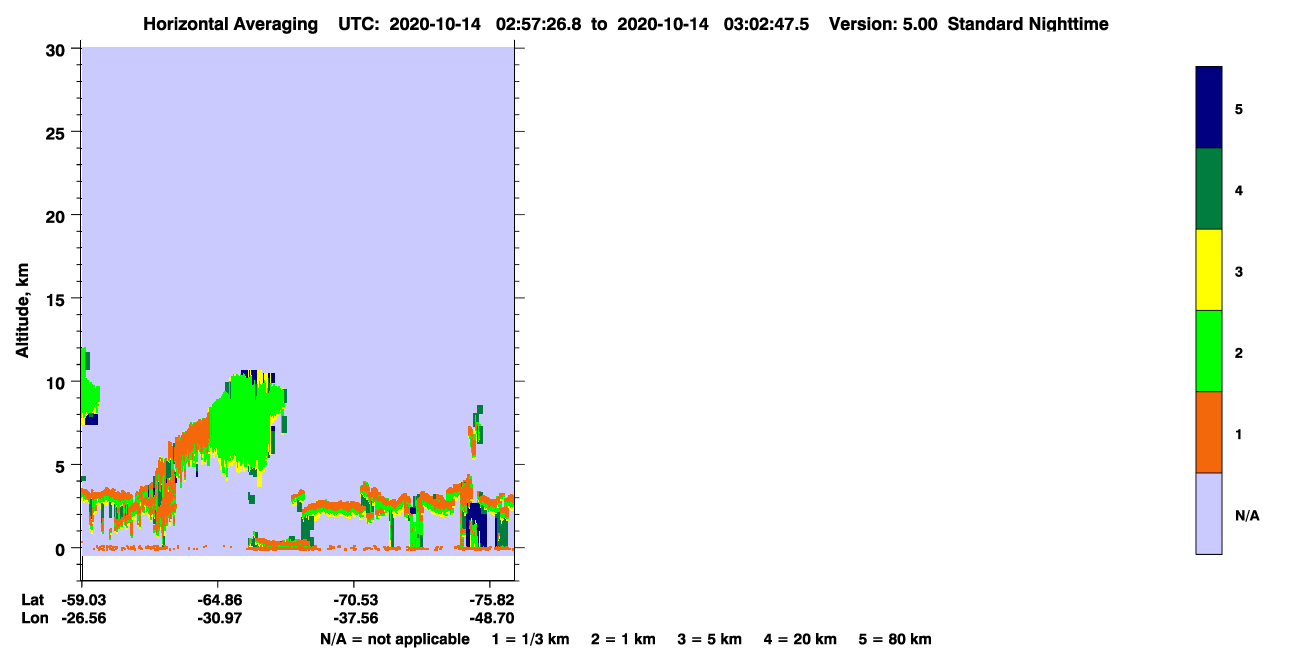
Task: Click the 'Lat' row label
Action: [x=32, y=600]
